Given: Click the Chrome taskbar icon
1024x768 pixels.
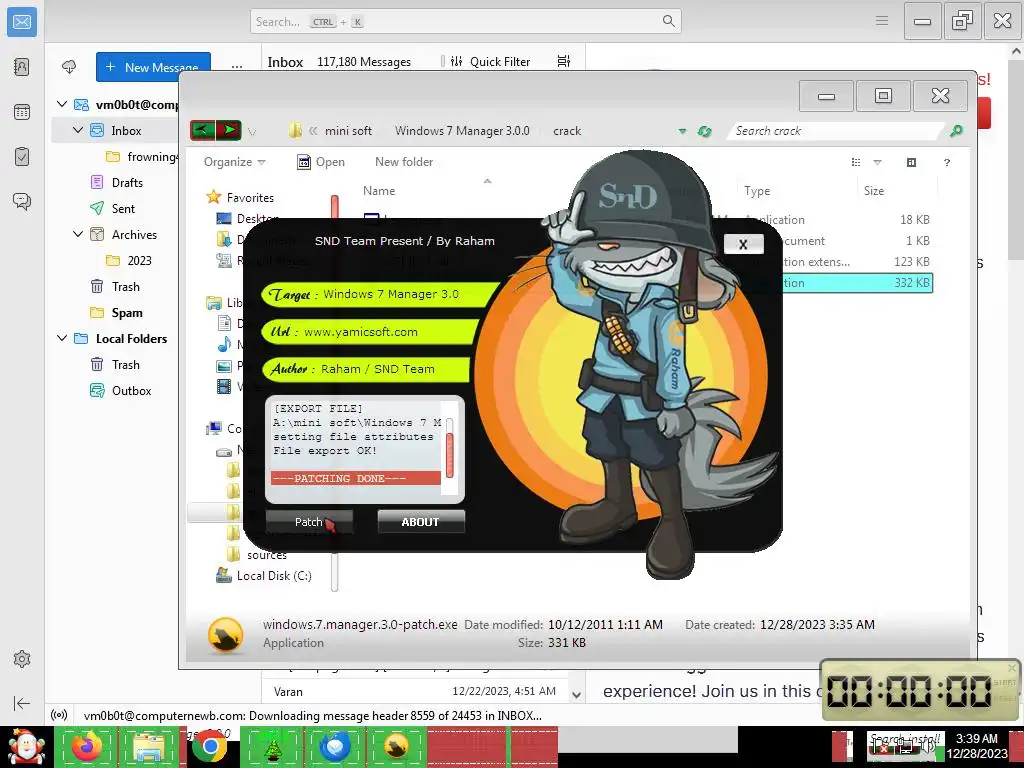Looking at the screenshot, I should click(x=210, y=746).
